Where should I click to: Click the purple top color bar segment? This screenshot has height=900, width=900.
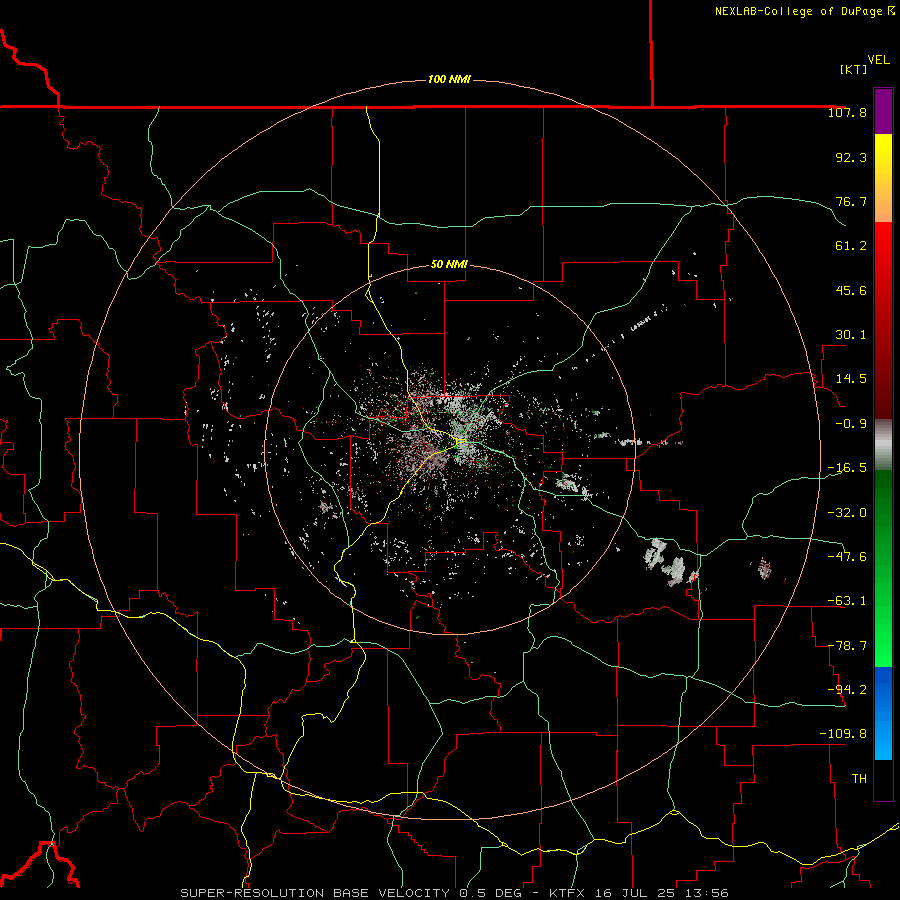pos(883,111)
